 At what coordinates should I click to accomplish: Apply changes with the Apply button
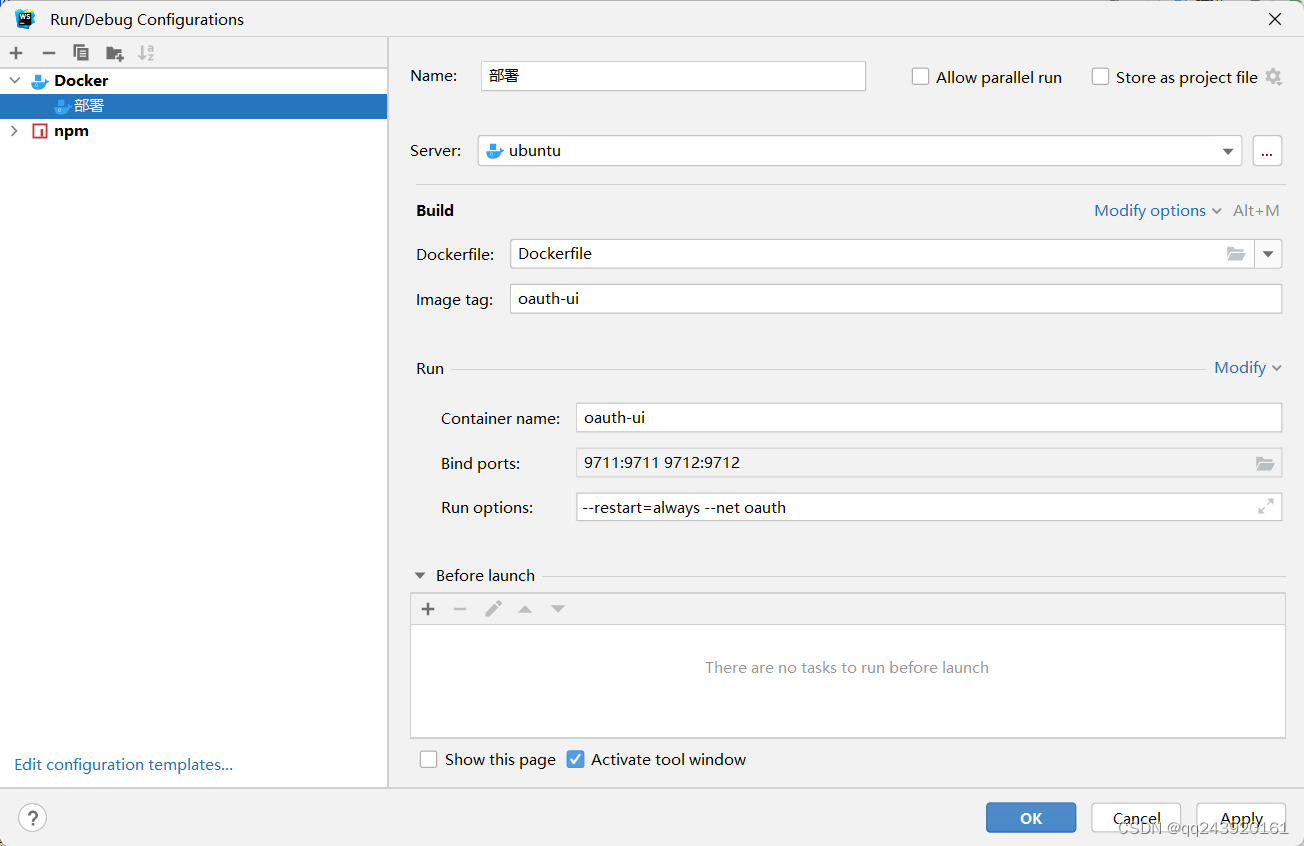[x=1240, y=817]
